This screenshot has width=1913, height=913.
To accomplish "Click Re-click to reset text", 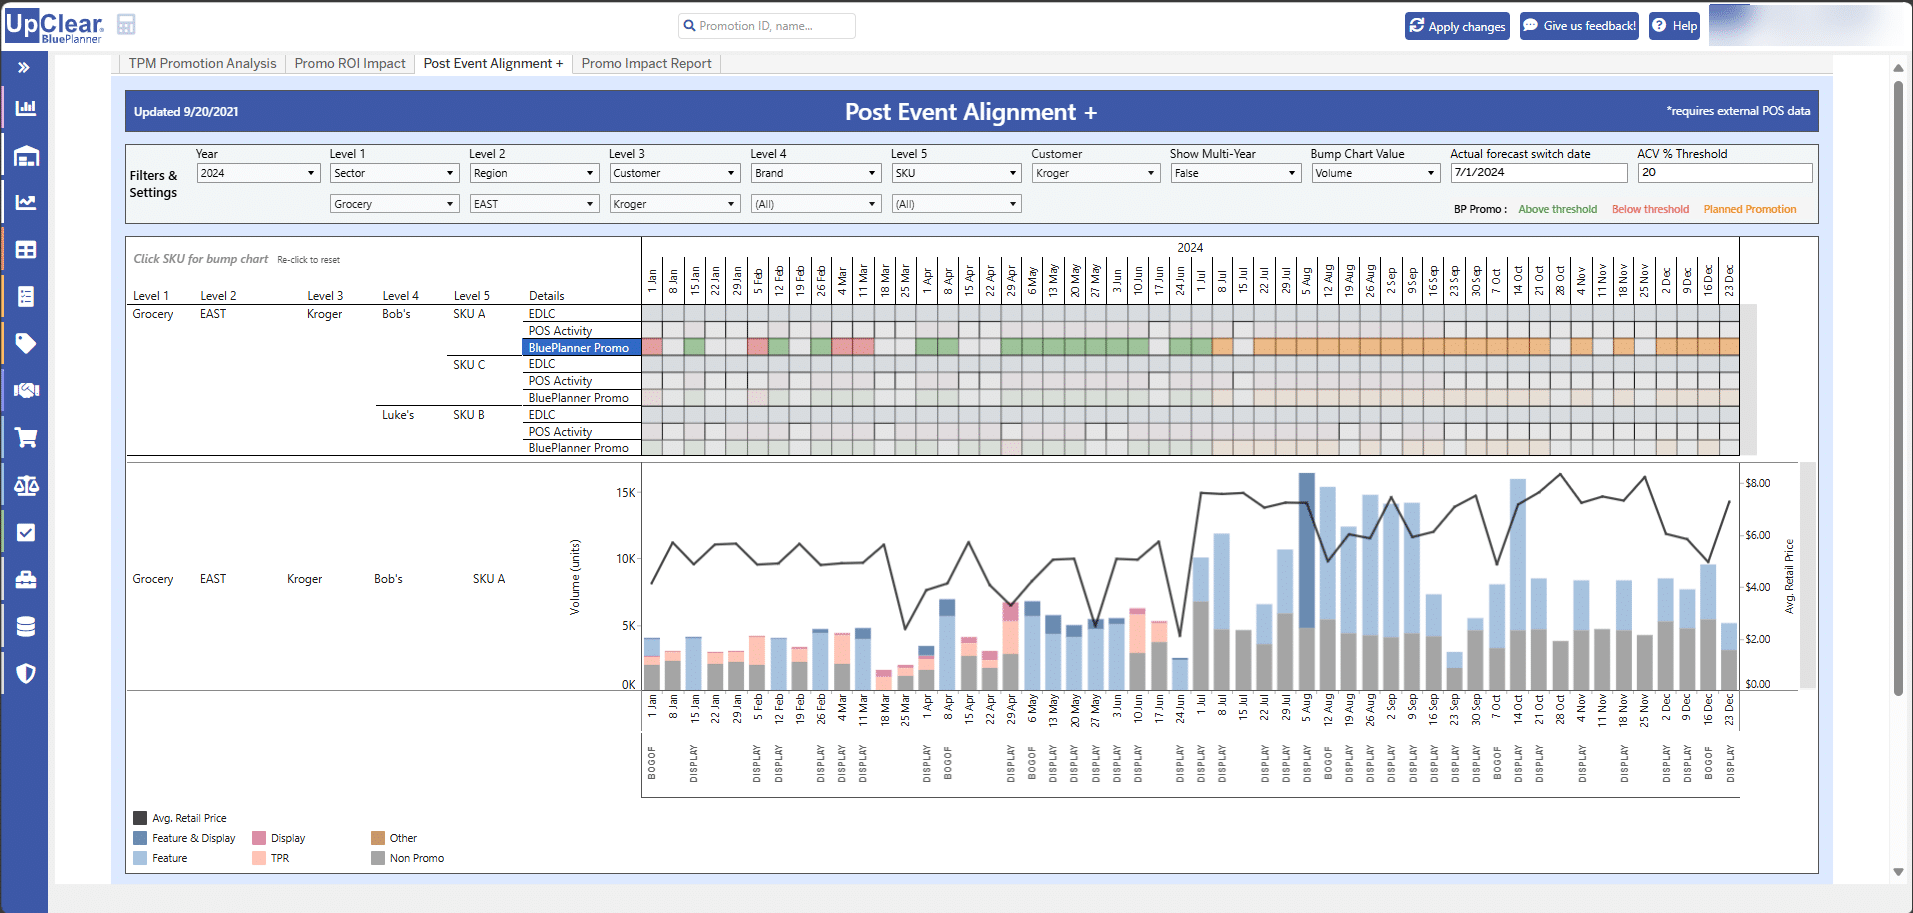I will pyautogui.click(x=308, y=260).
